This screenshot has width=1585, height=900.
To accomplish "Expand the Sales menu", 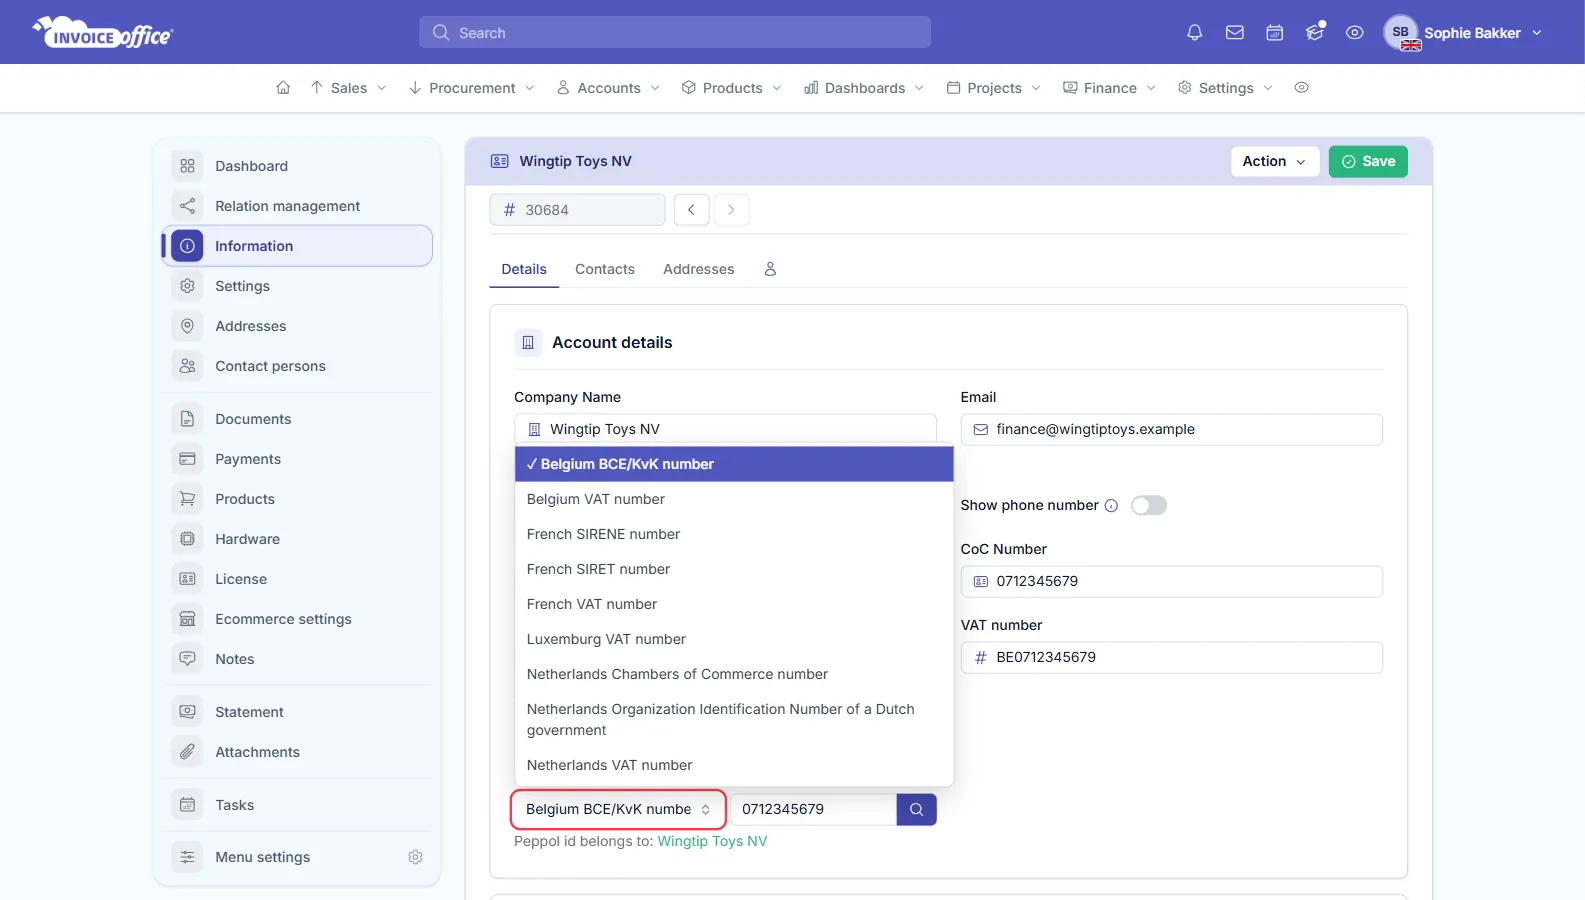I will click(348, 88).
